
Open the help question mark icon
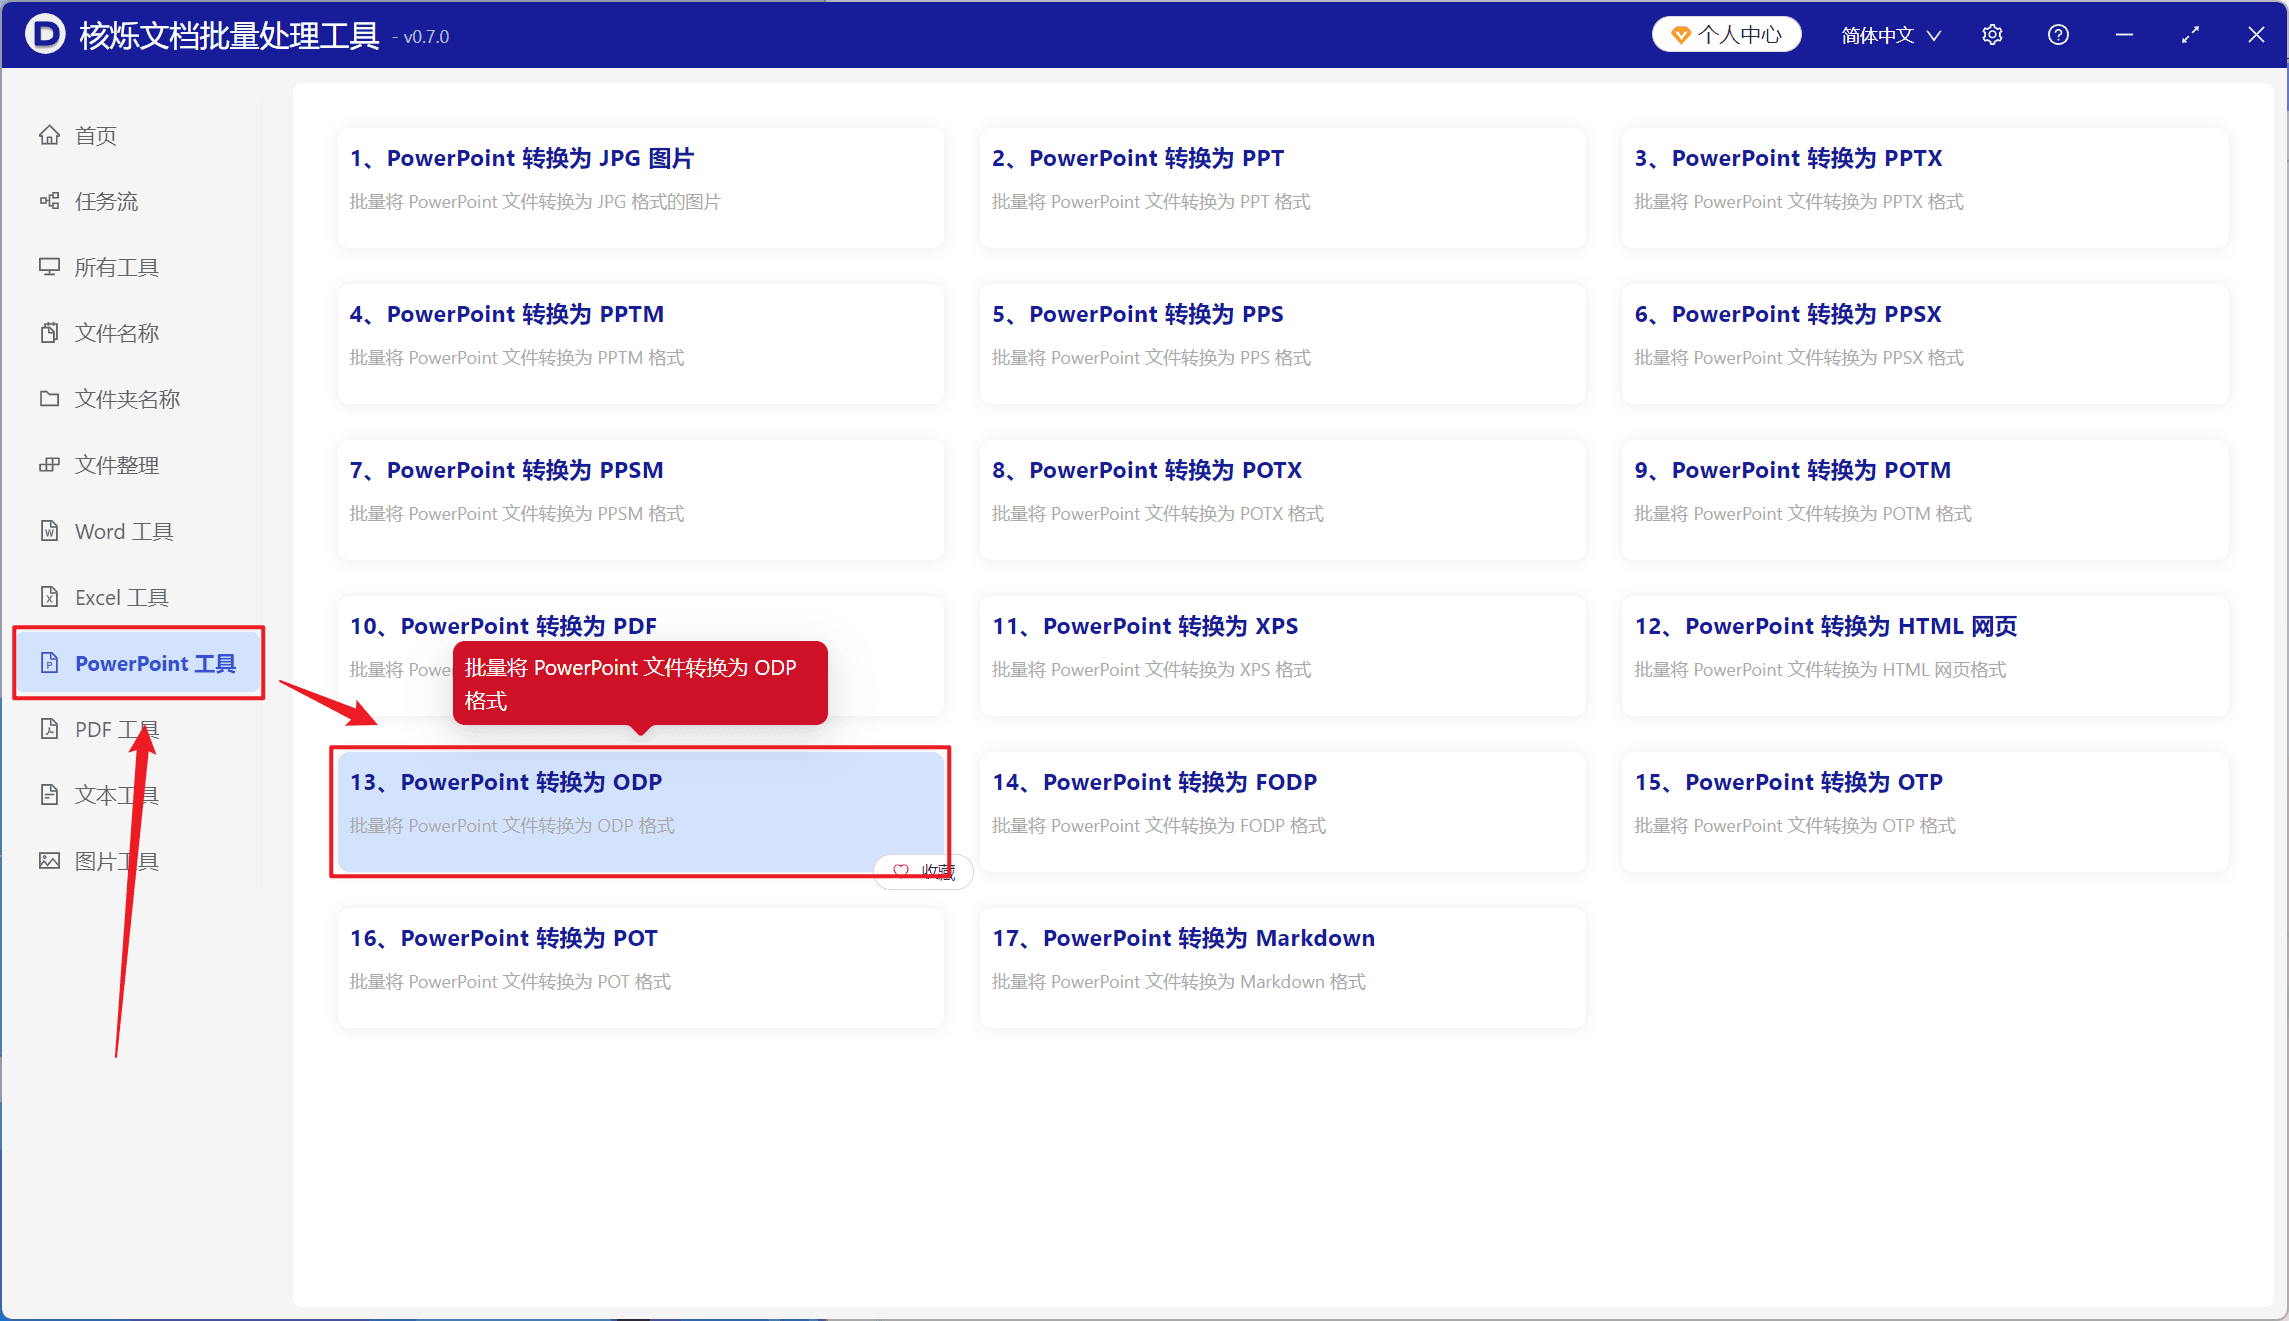point(2058,35)
